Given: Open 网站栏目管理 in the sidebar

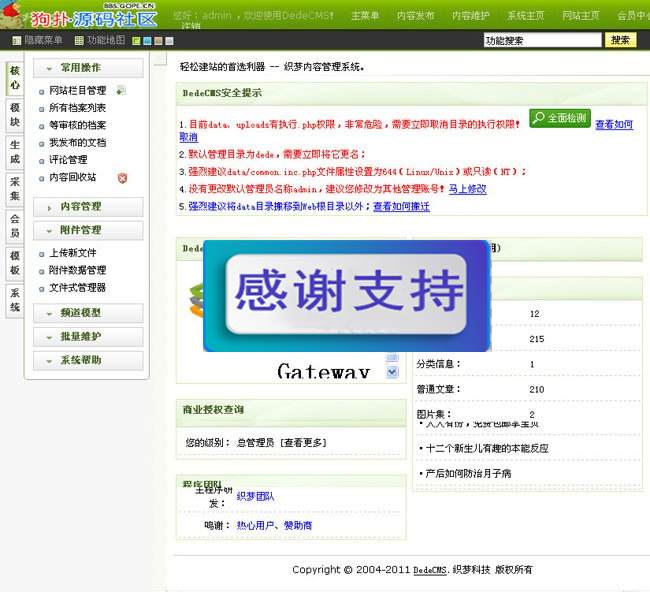Looking at the screenshot, I should [78, 90].
